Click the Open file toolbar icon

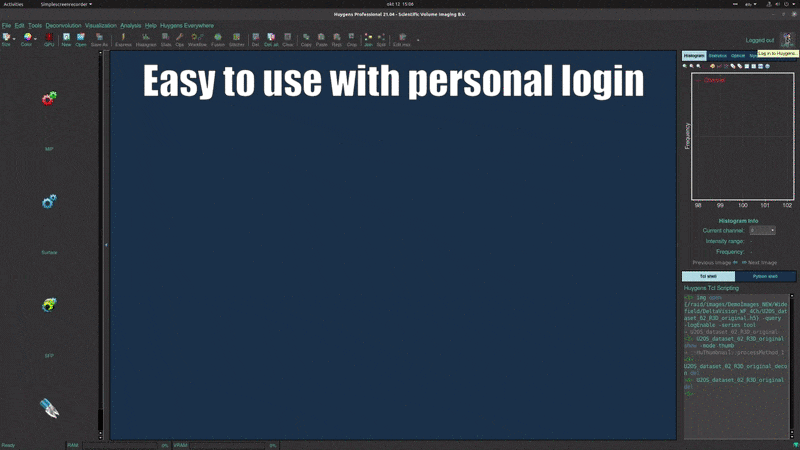click(80, 39)
